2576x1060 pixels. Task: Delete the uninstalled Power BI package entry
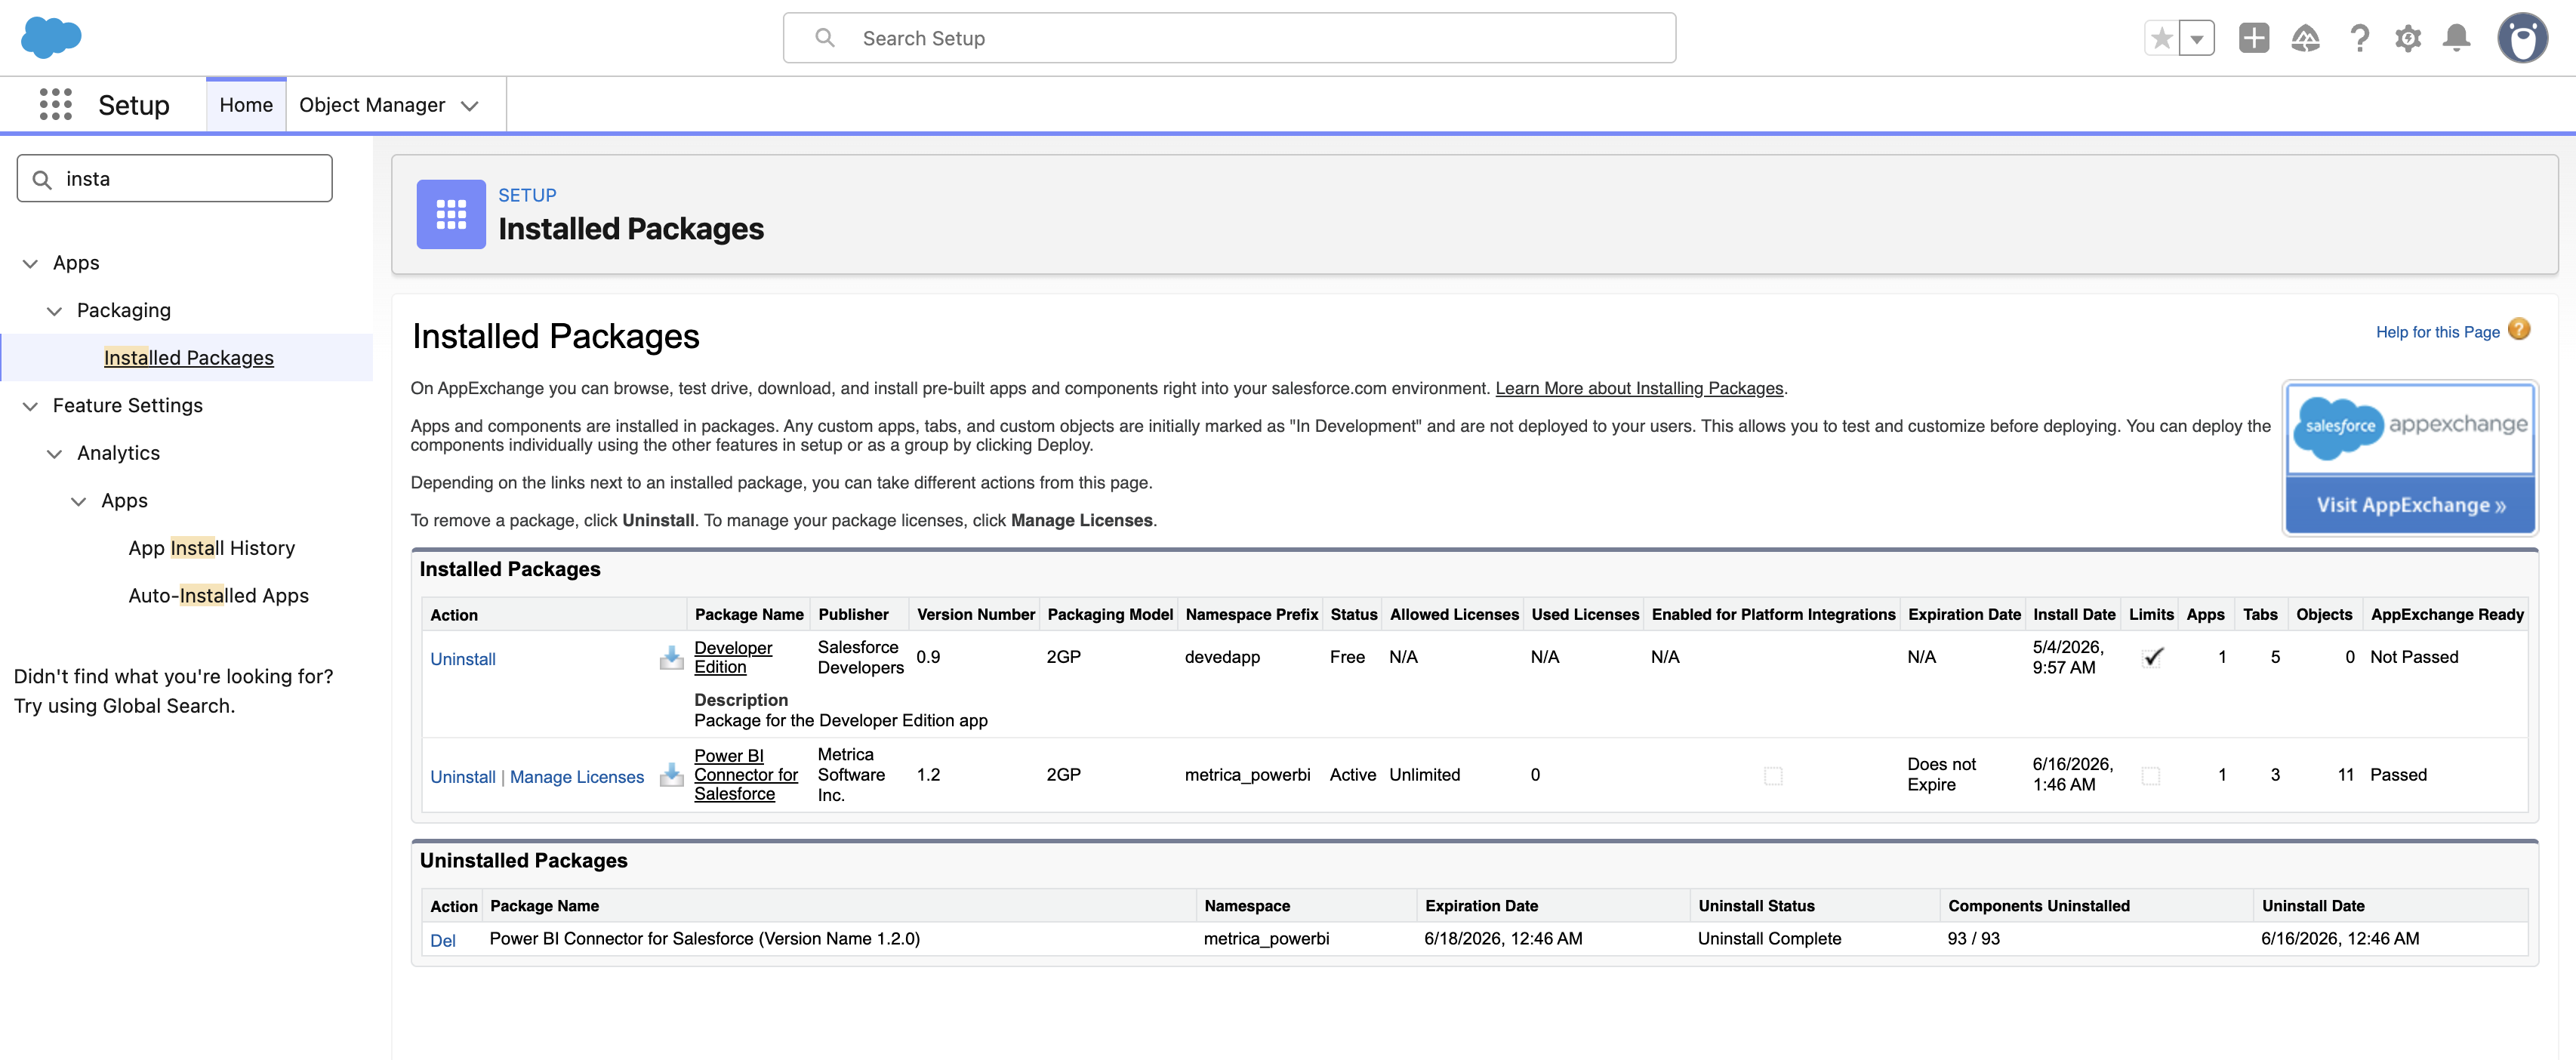coord(443,941)
